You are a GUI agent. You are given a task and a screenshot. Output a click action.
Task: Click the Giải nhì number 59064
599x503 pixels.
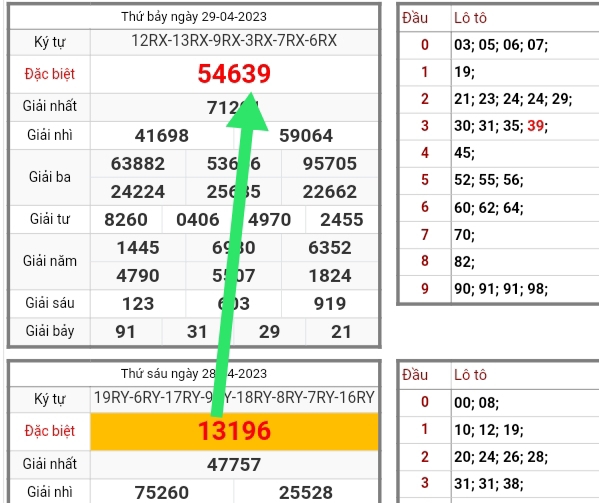point(306,136)
